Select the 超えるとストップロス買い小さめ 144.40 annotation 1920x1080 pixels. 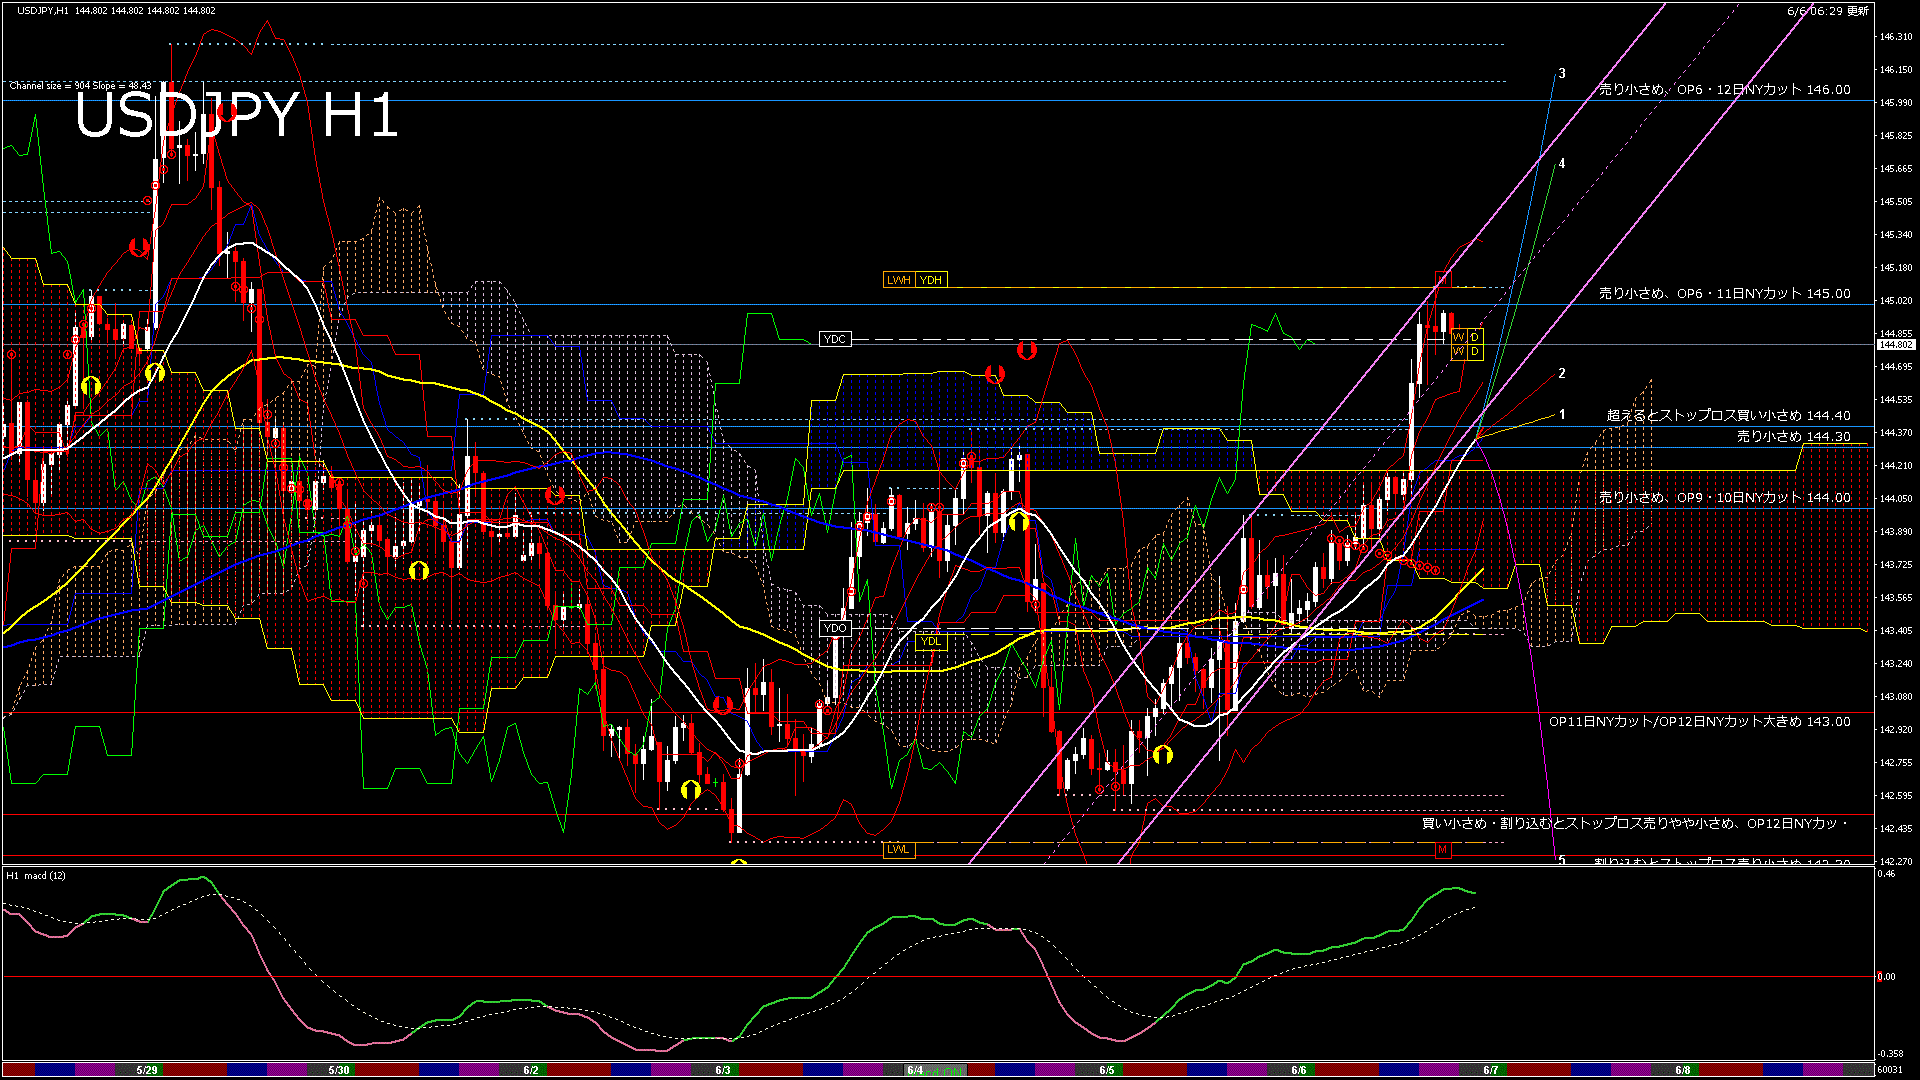1729,414
